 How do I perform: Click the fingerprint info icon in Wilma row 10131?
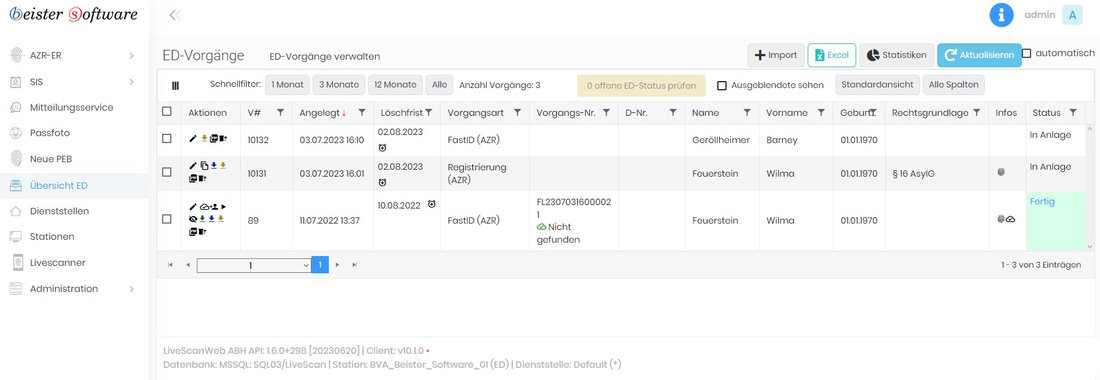coord(1000,172)
